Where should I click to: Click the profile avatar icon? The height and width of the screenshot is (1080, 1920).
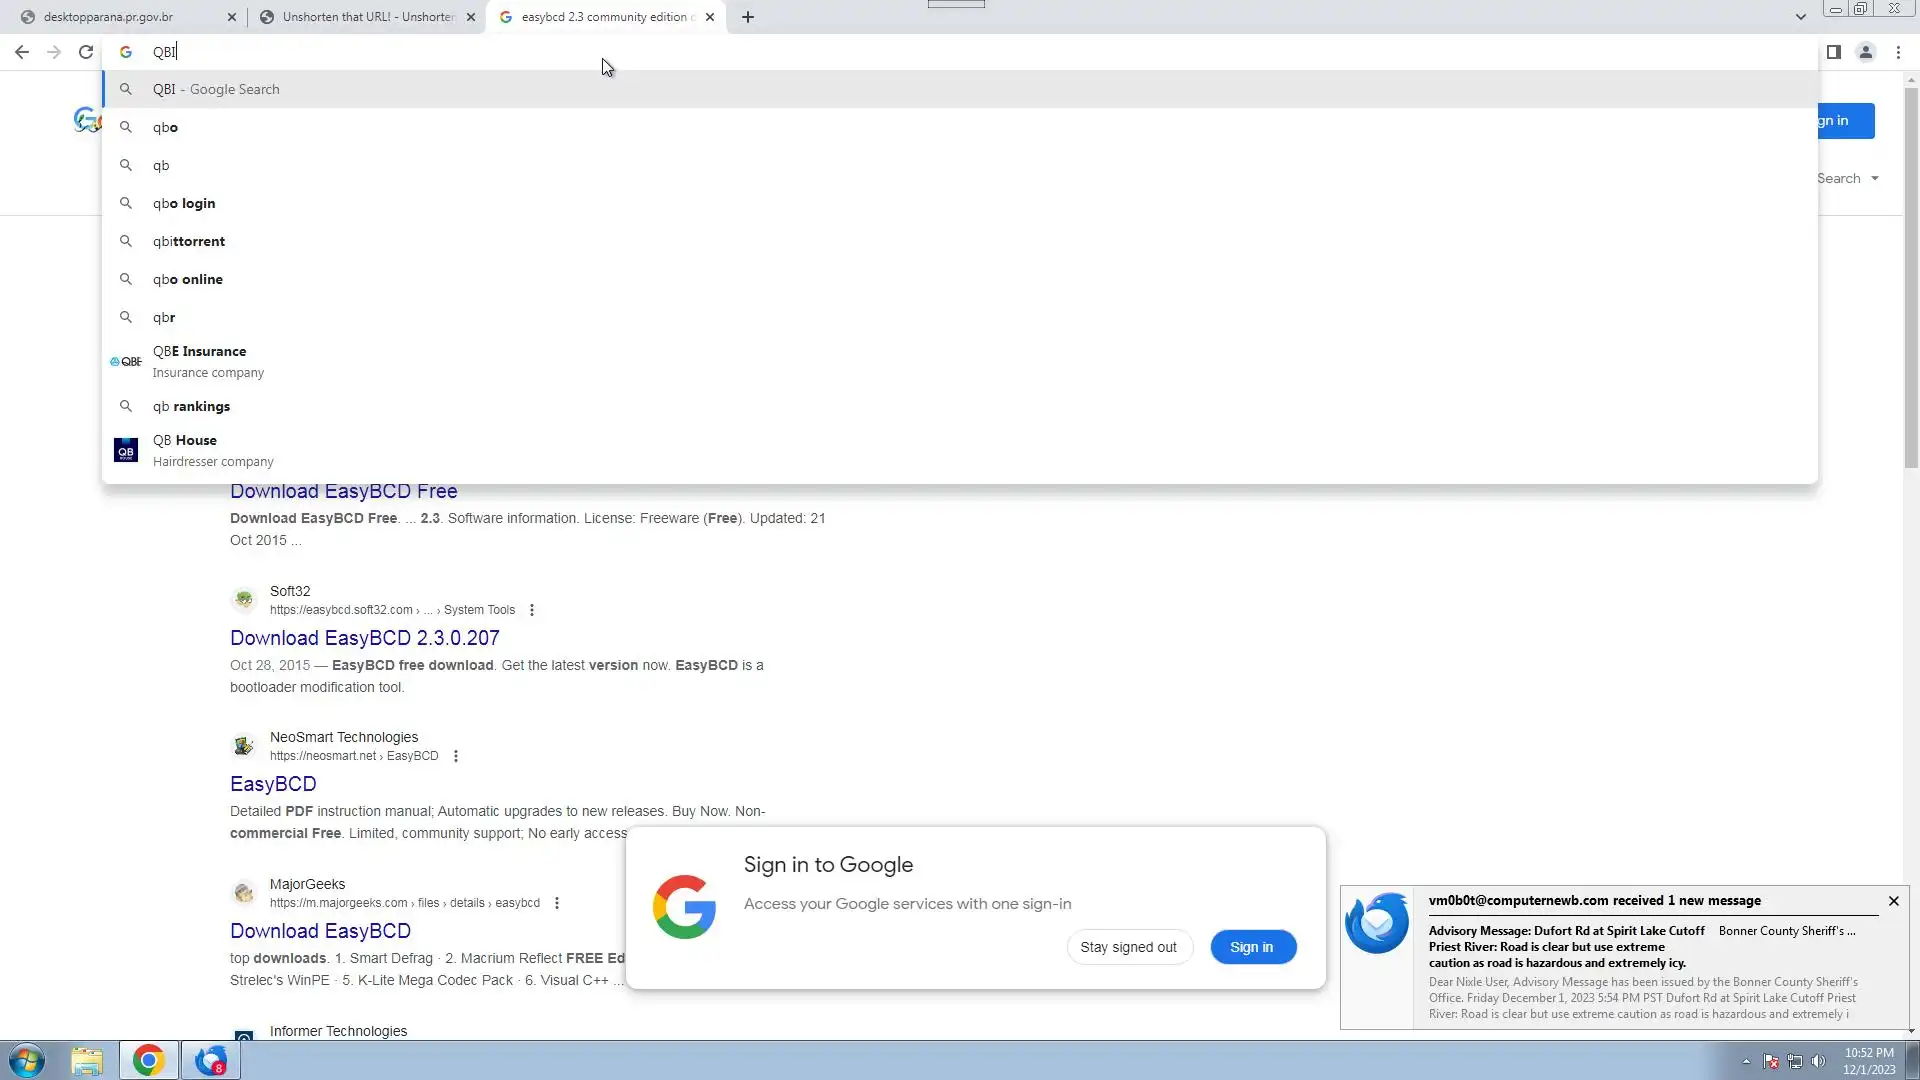tap(1865, 52)
